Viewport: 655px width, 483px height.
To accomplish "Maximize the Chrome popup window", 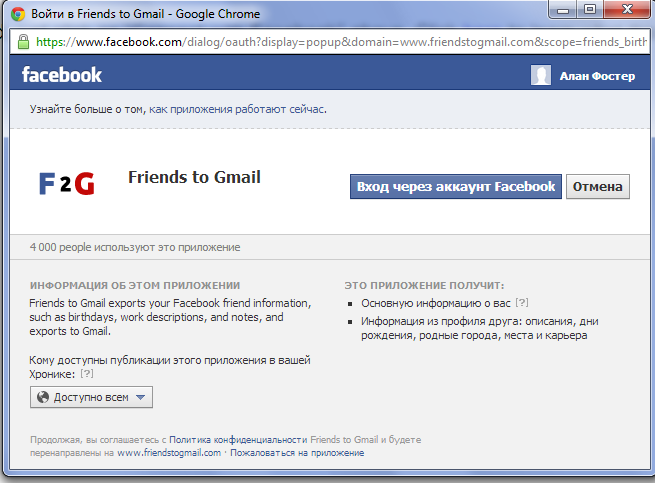I will [590, 9].
